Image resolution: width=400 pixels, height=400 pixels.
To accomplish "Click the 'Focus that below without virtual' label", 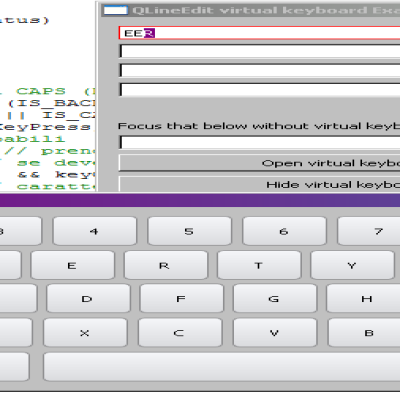I will coord(259,126).
